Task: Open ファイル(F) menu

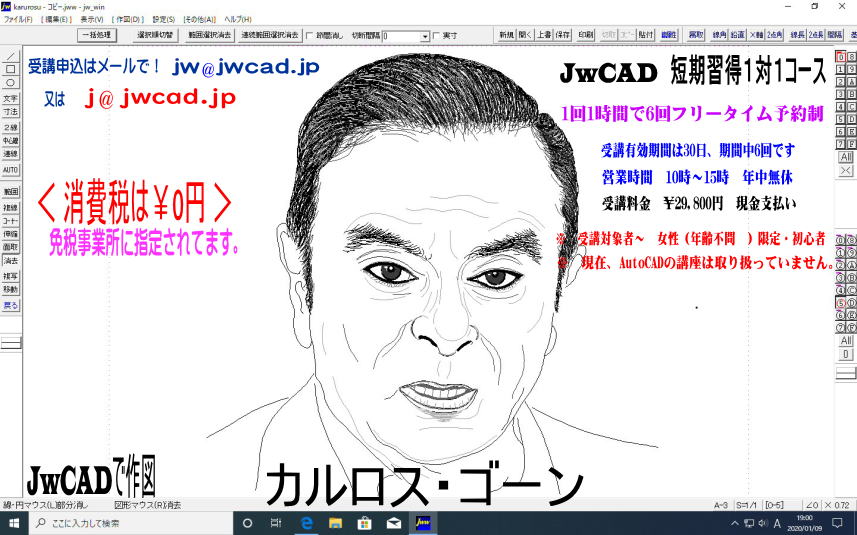Action: [x=18, y=19]
